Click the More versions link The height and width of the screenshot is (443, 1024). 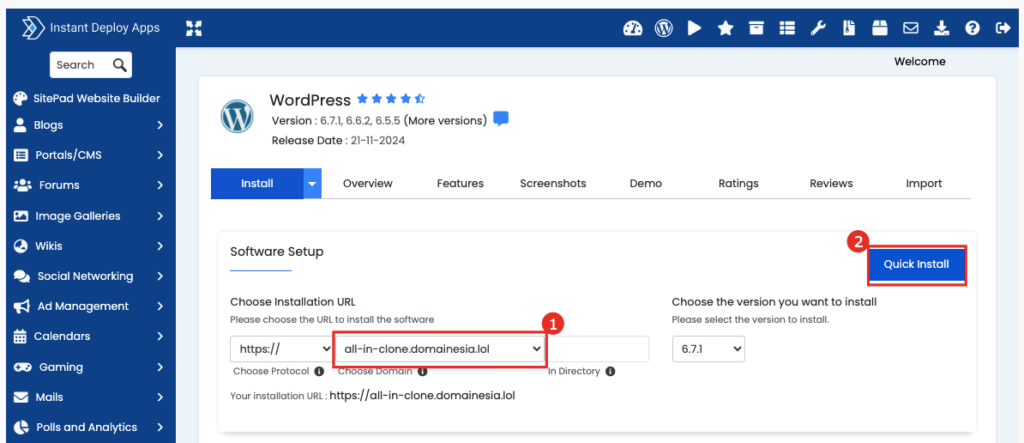(445, 121)
